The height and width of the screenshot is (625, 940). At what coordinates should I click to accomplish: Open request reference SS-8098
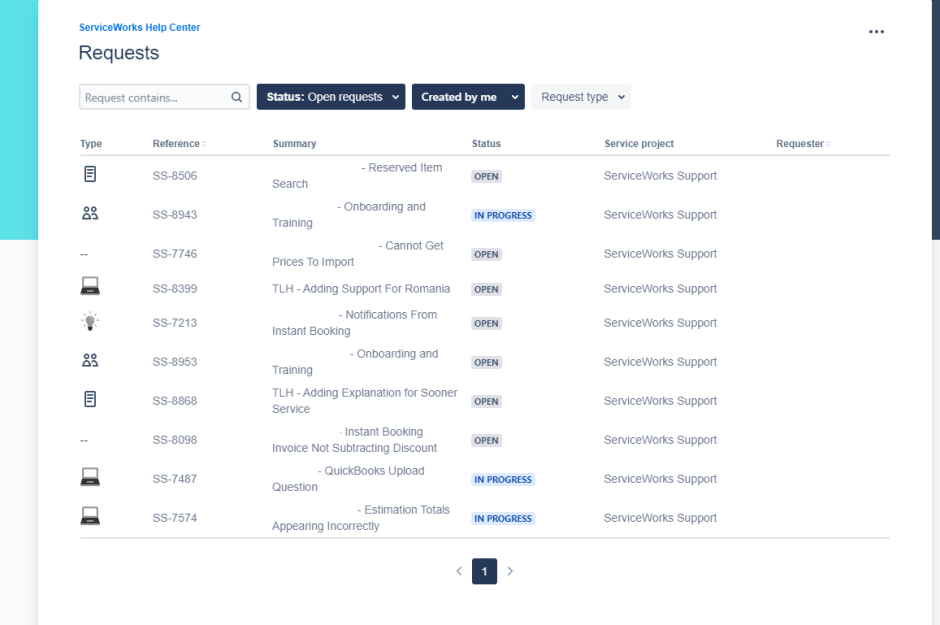click(x=174, y=439)
